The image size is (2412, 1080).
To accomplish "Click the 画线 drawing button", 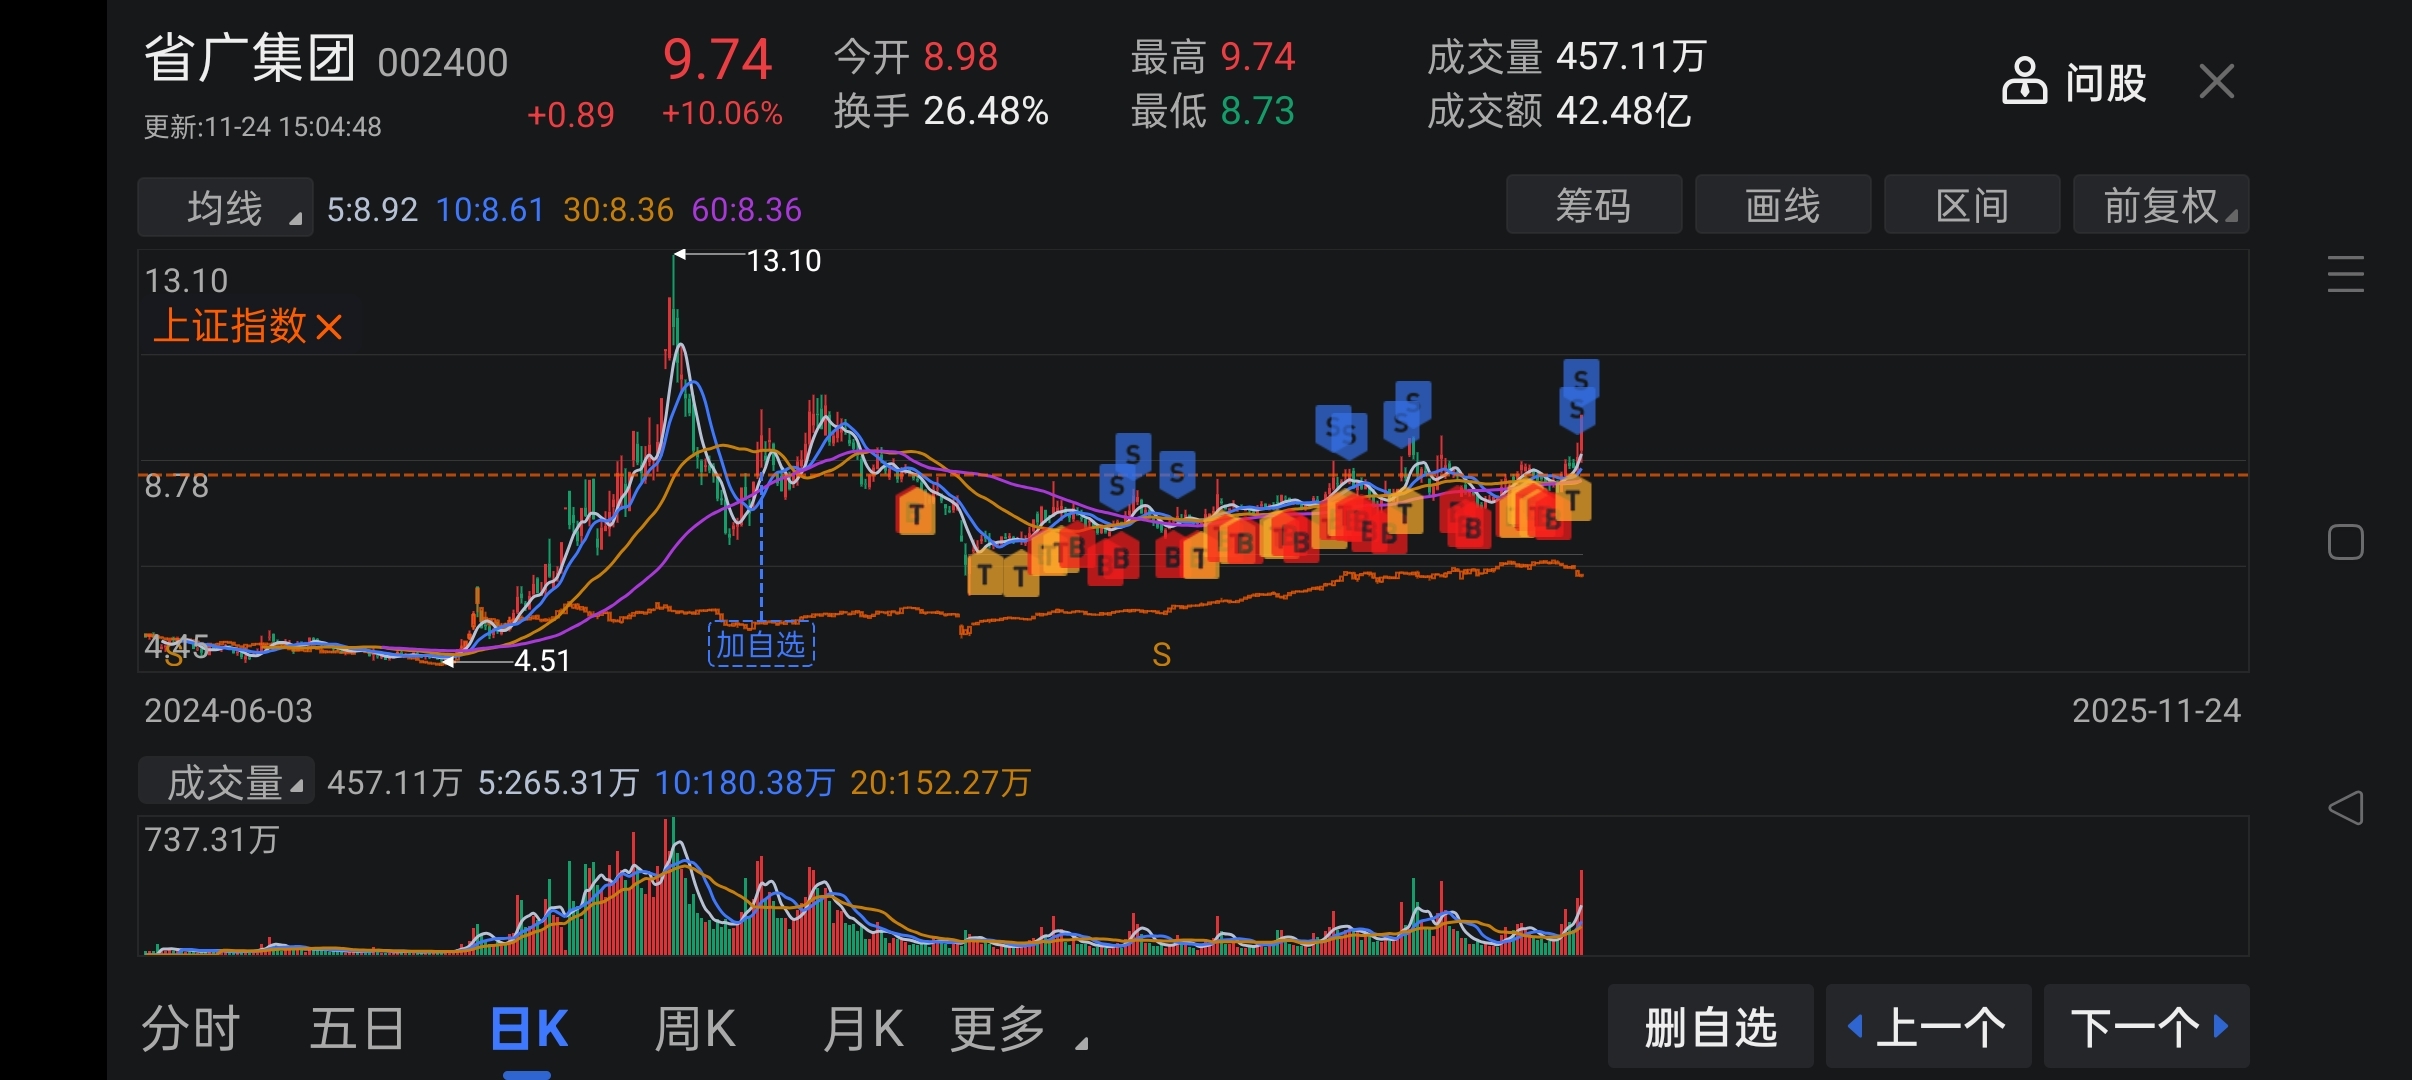I will click(1782, 206).
